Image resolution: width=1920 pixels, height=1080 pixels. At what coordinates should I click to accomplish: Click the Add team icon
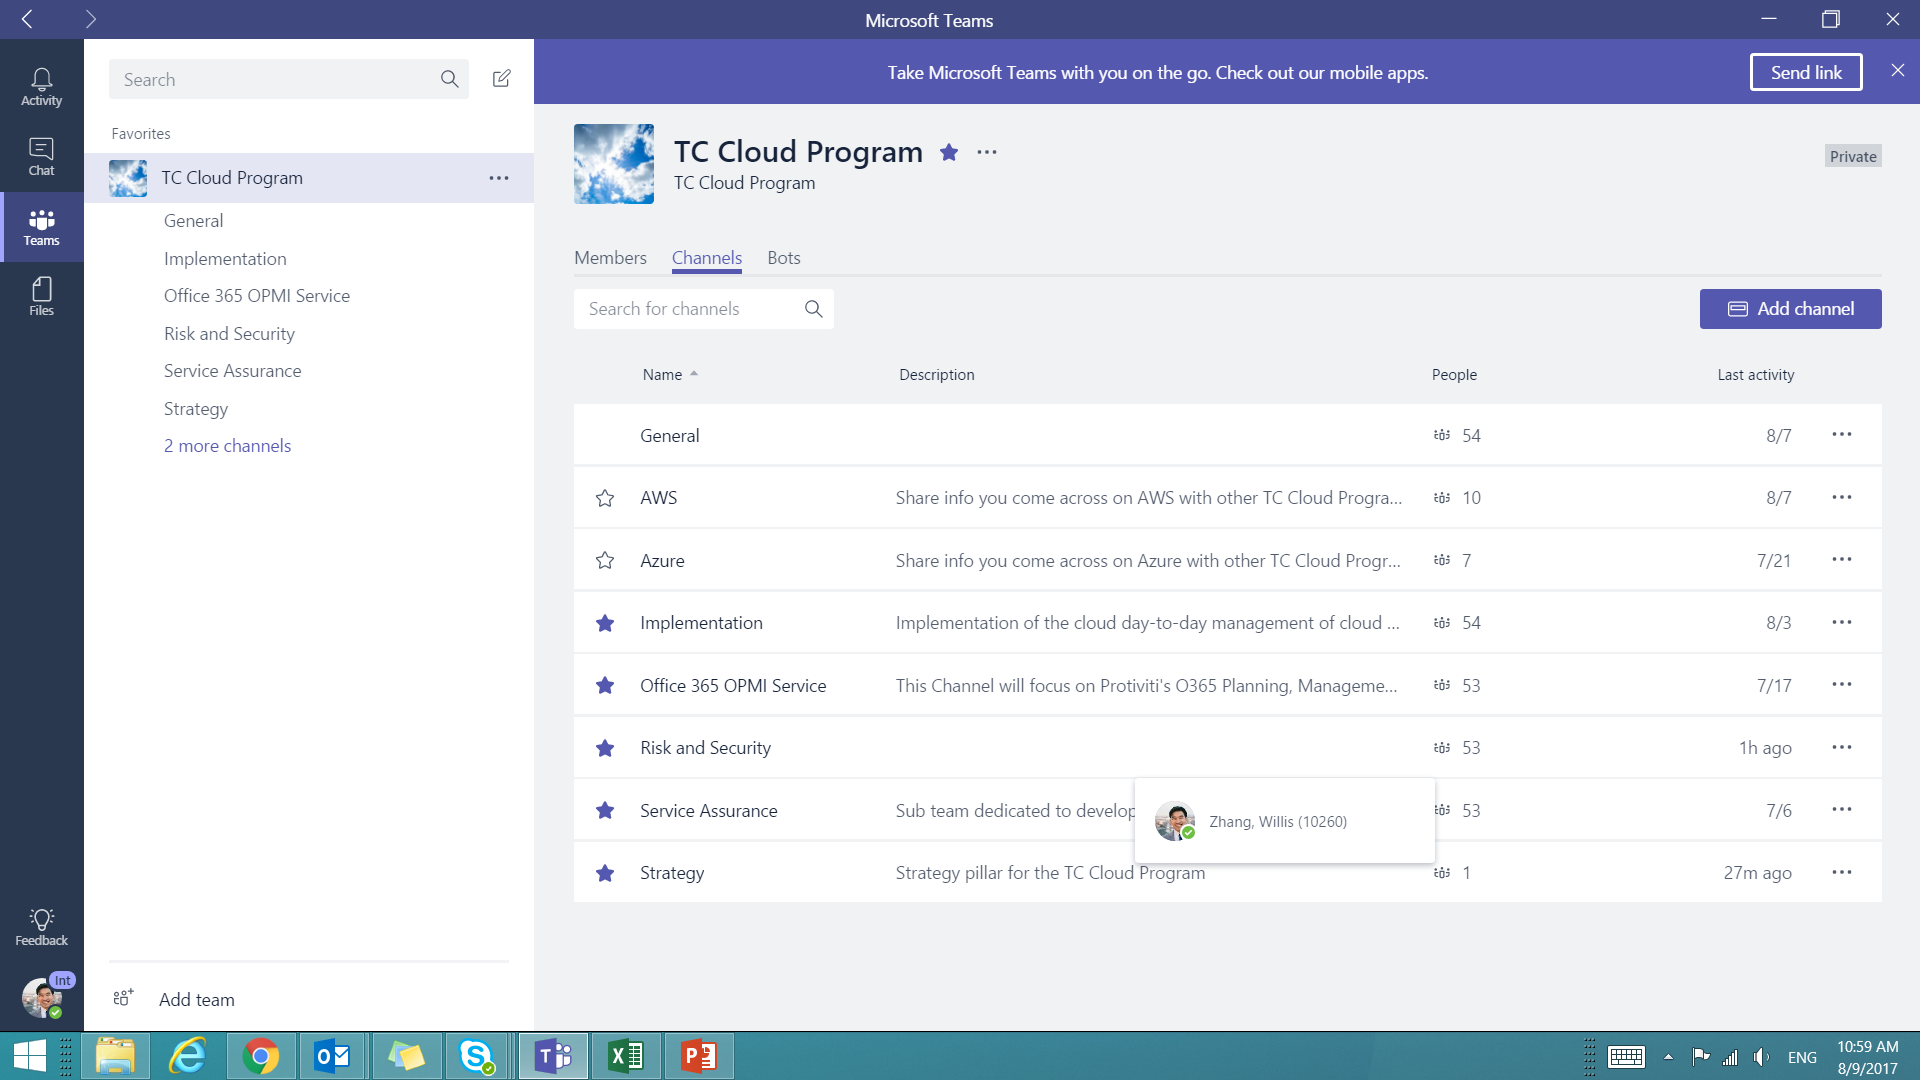pyautogui.click(x=123, y=998)
